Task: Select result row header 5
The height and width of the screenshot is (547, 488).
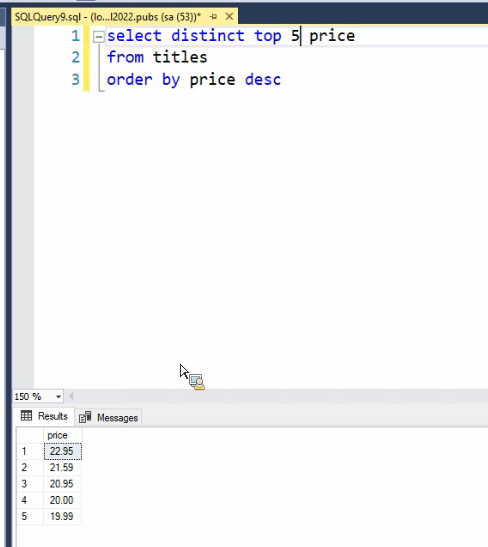Action: tap(30, 516)
